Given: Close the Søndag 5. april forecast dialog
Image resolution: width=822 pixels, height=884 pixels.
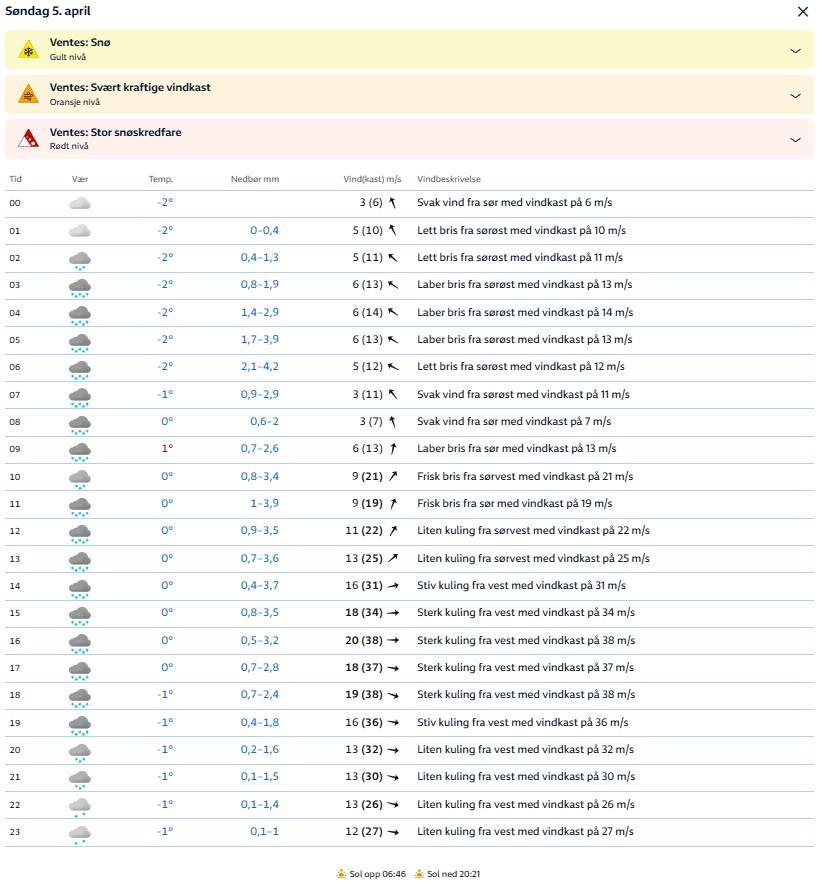Looking at the screenshot, I should 802,12.
